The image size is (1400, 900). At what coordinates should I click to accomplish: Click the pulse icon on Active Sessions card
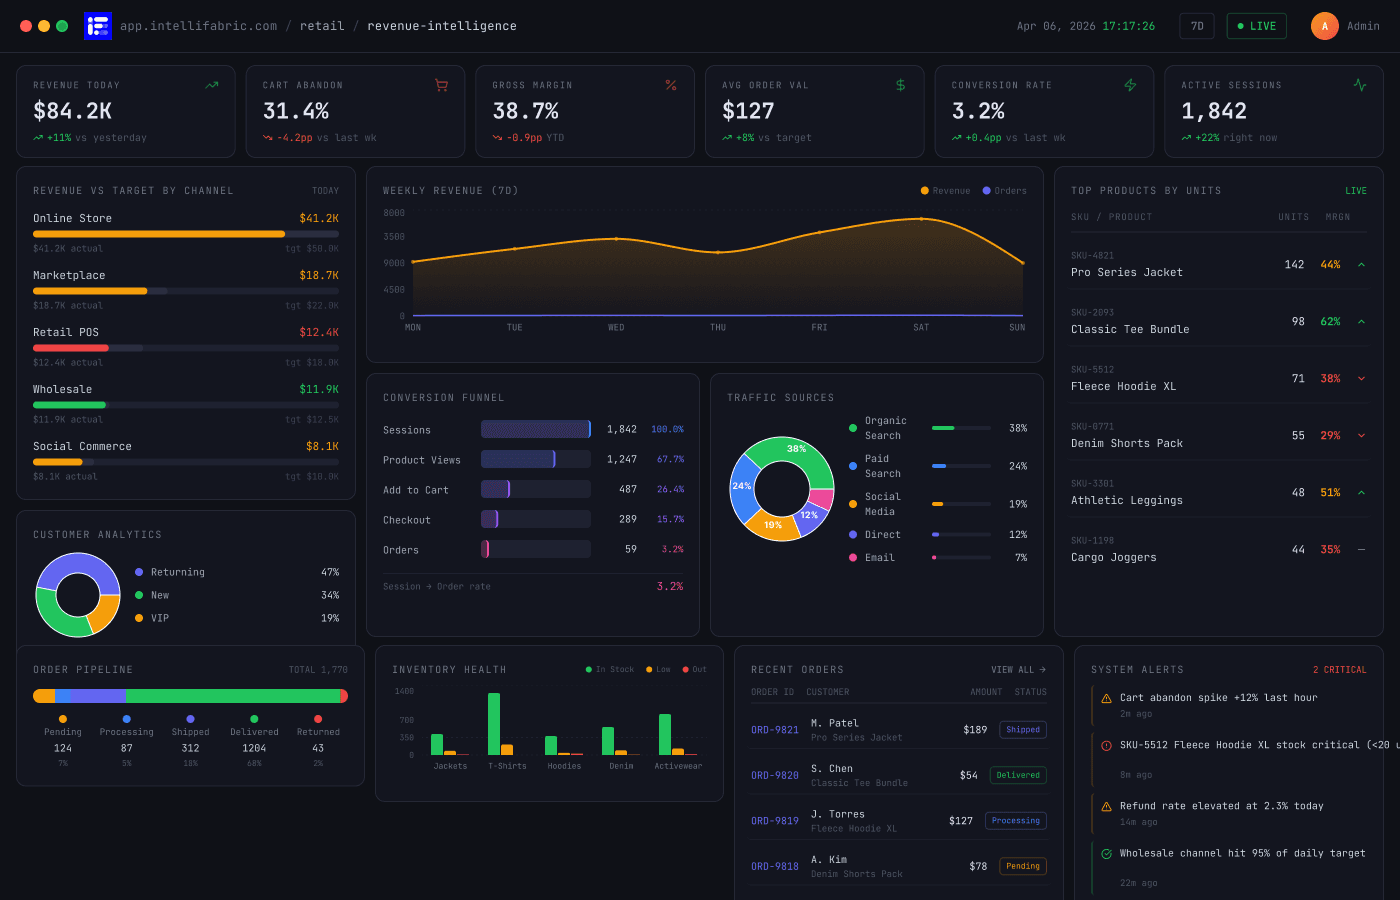(x=1359, y=85)
